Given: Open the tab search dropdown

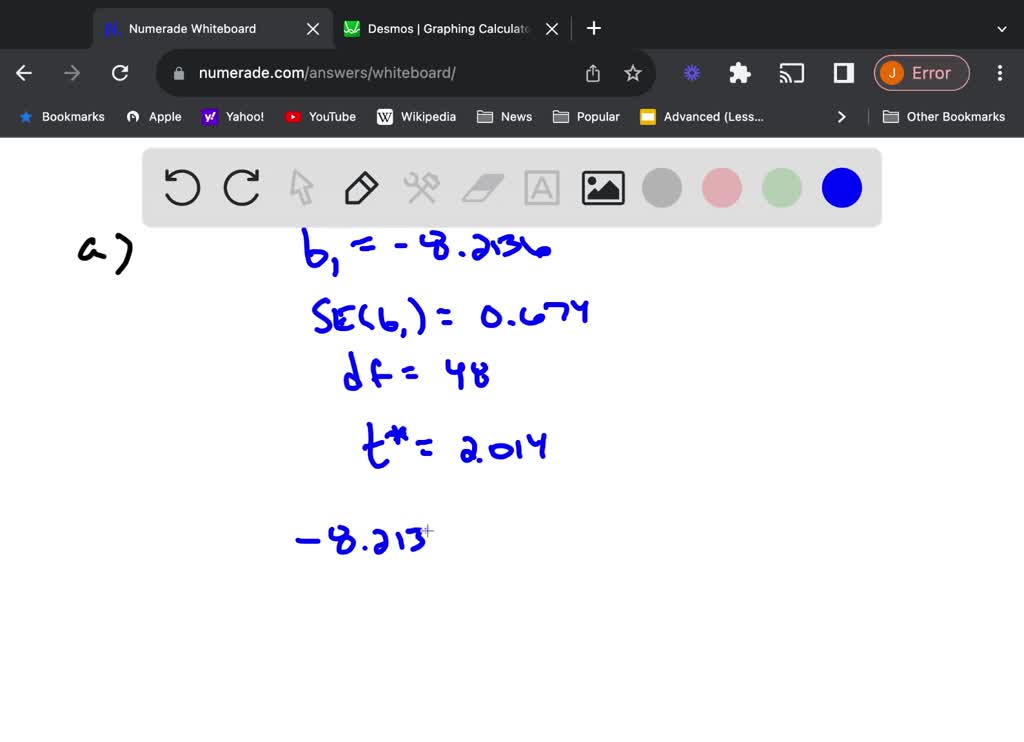Looking at the screenshot, I should tap(1003, 27).
